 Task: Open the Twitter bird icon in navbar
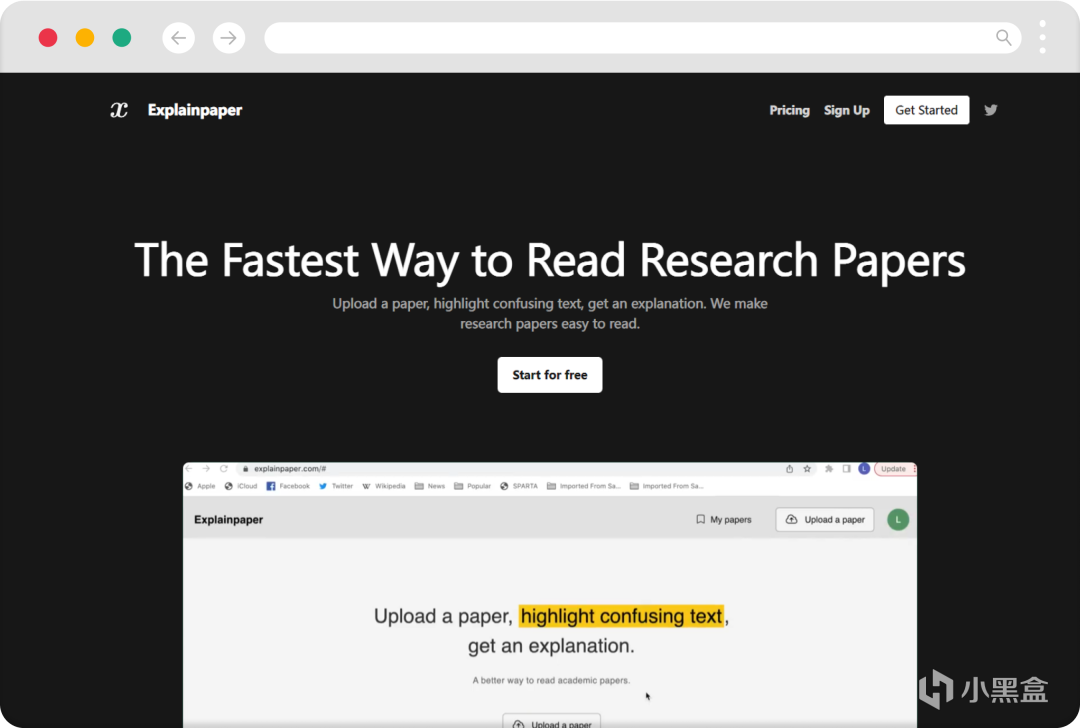tap(990, 110)
